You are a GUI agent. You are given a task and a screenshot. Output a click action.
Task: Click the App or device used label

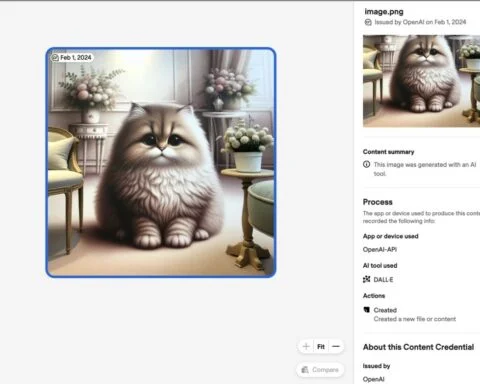click(x=390, y=236)
